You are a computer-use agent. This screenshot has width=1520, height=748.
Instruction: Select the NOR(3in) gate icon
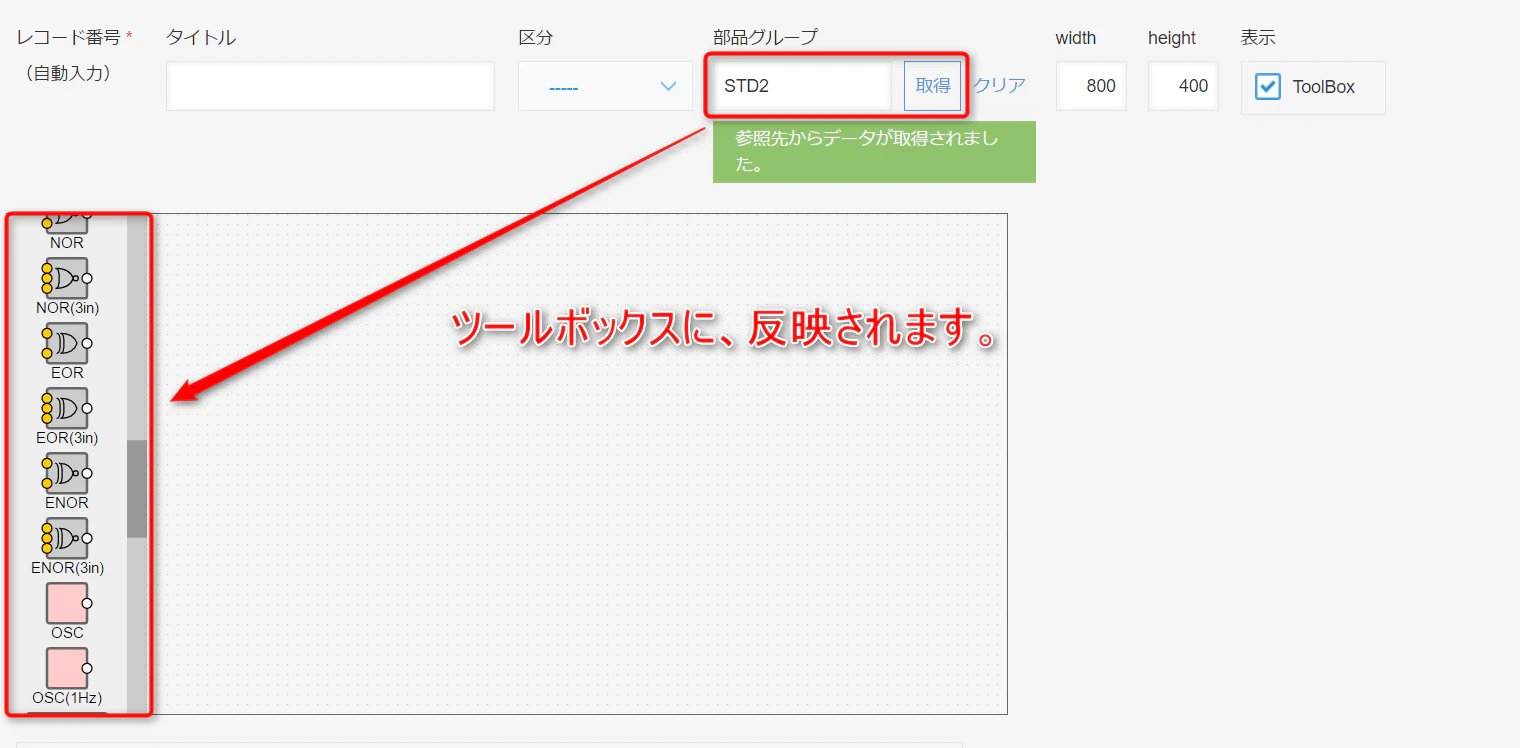(67, 278)
